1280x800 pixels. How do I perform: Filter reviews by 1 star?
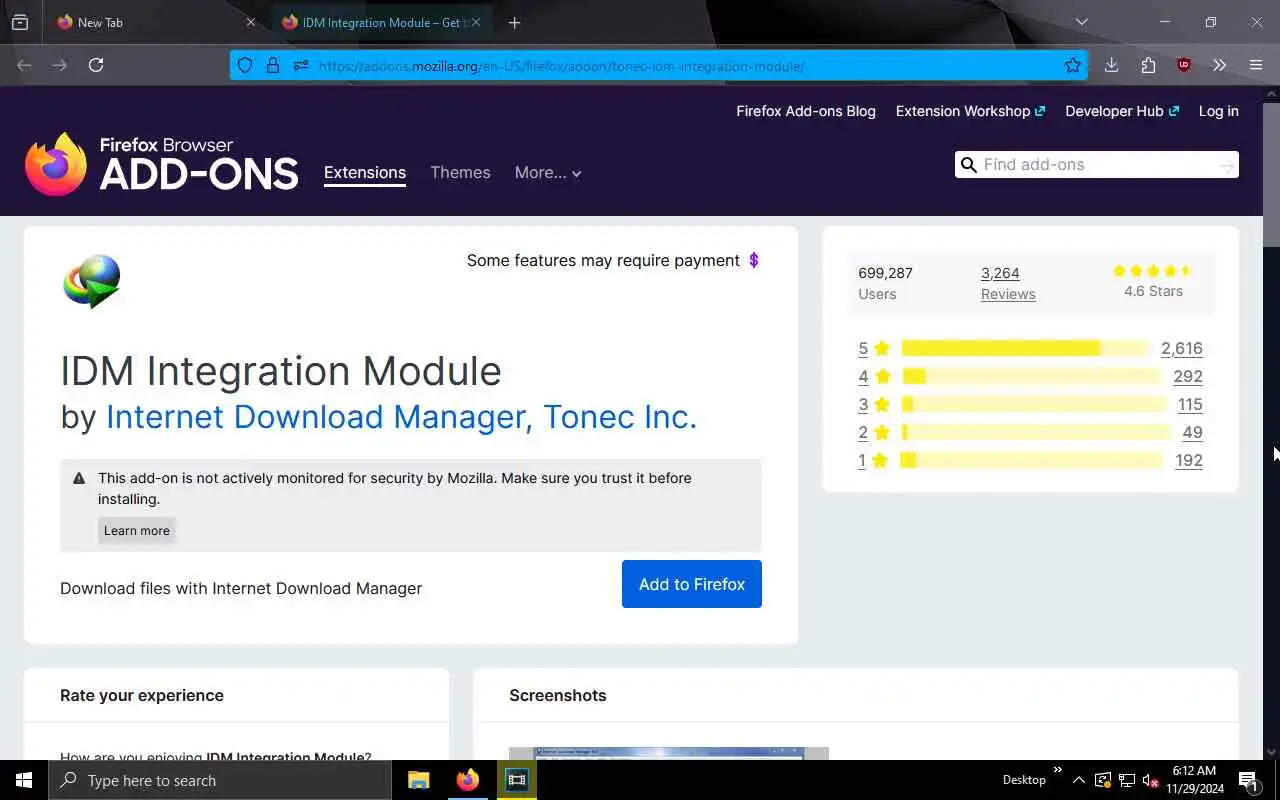[873, 460]
